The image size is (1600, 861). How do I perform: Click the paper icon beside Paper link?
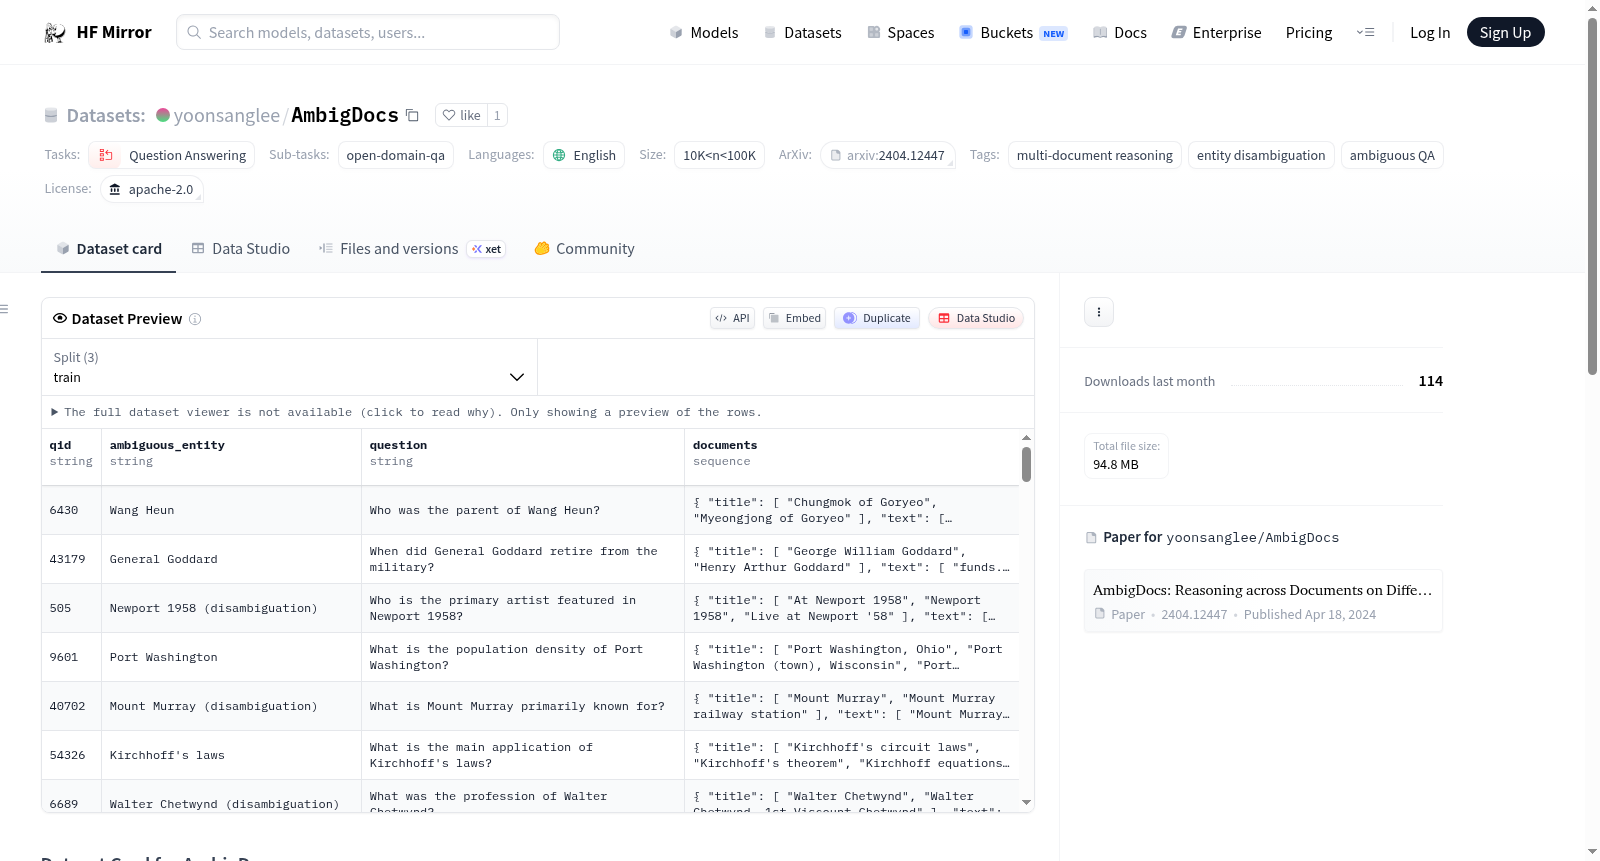click(1092, 538)
